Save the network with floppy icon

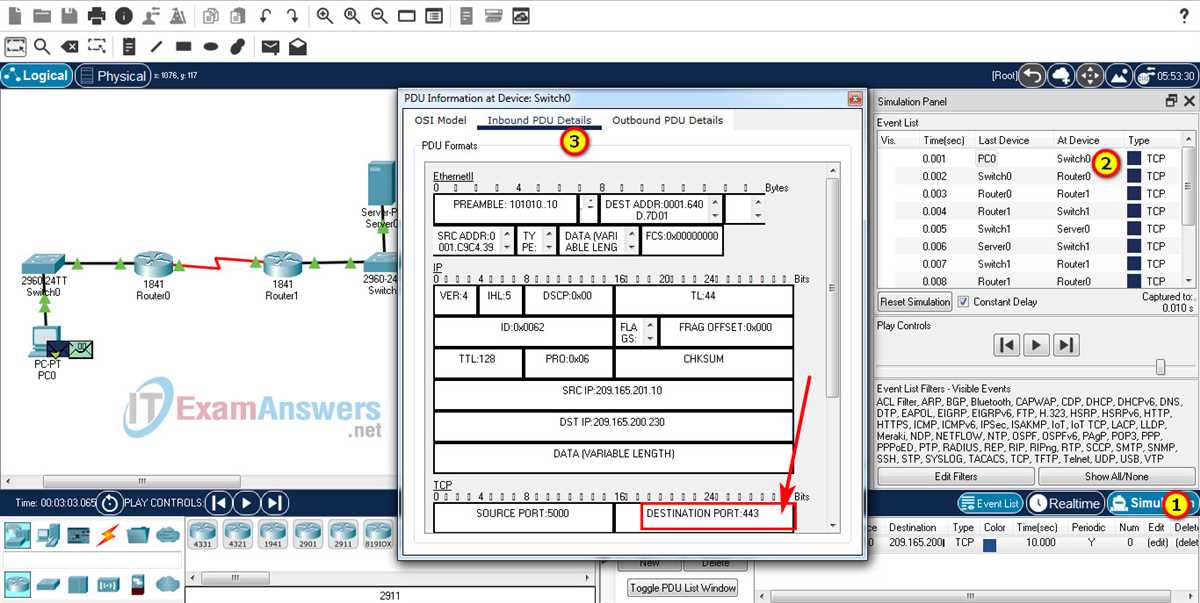69,16
